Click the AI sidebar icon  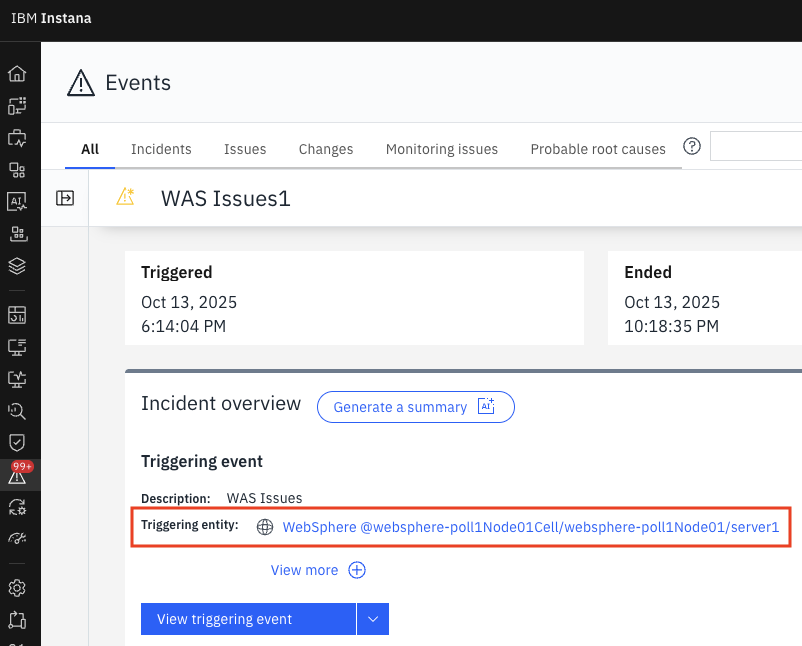point(17,201)
